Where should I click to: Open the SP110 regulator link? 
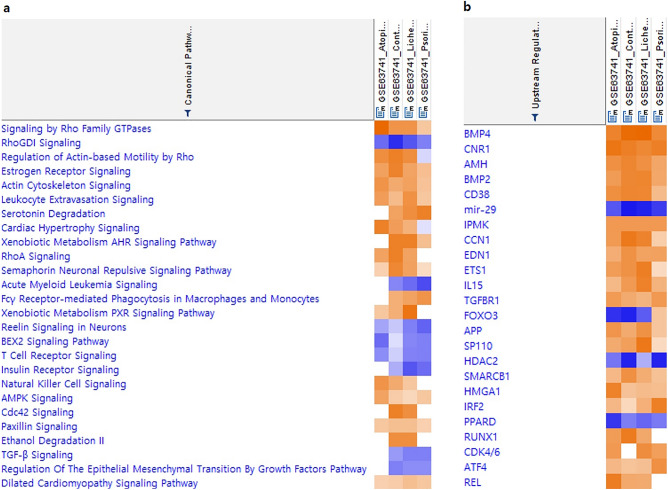tap(478, 346)
